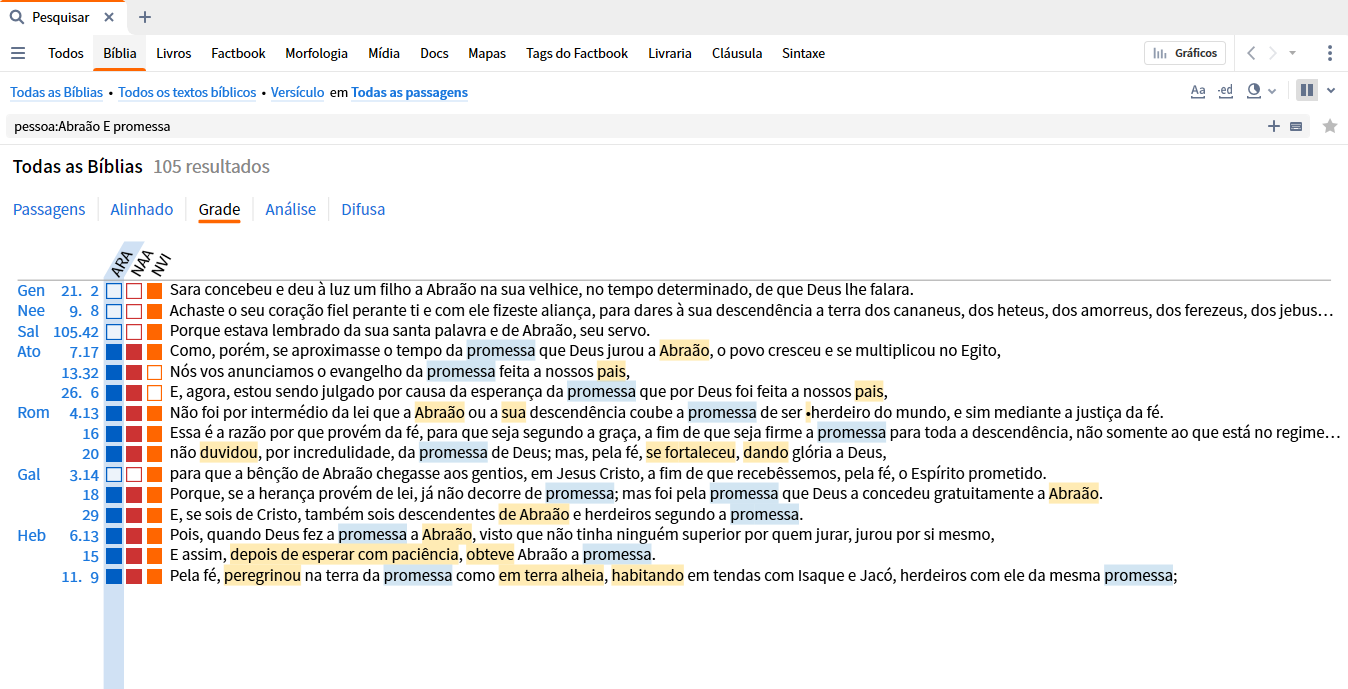Change the Todas as Bíblias resource link
1348x689 pixels.
coord(57,92)
